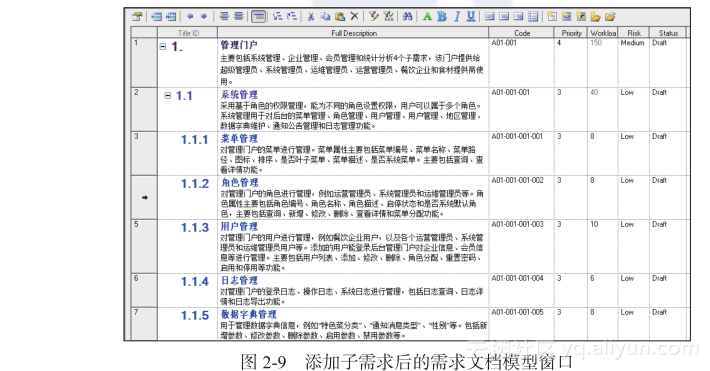The image size is (710, 371).
Task: Toggle Italic formatting I icon
Action: click(x=457, y=17)
